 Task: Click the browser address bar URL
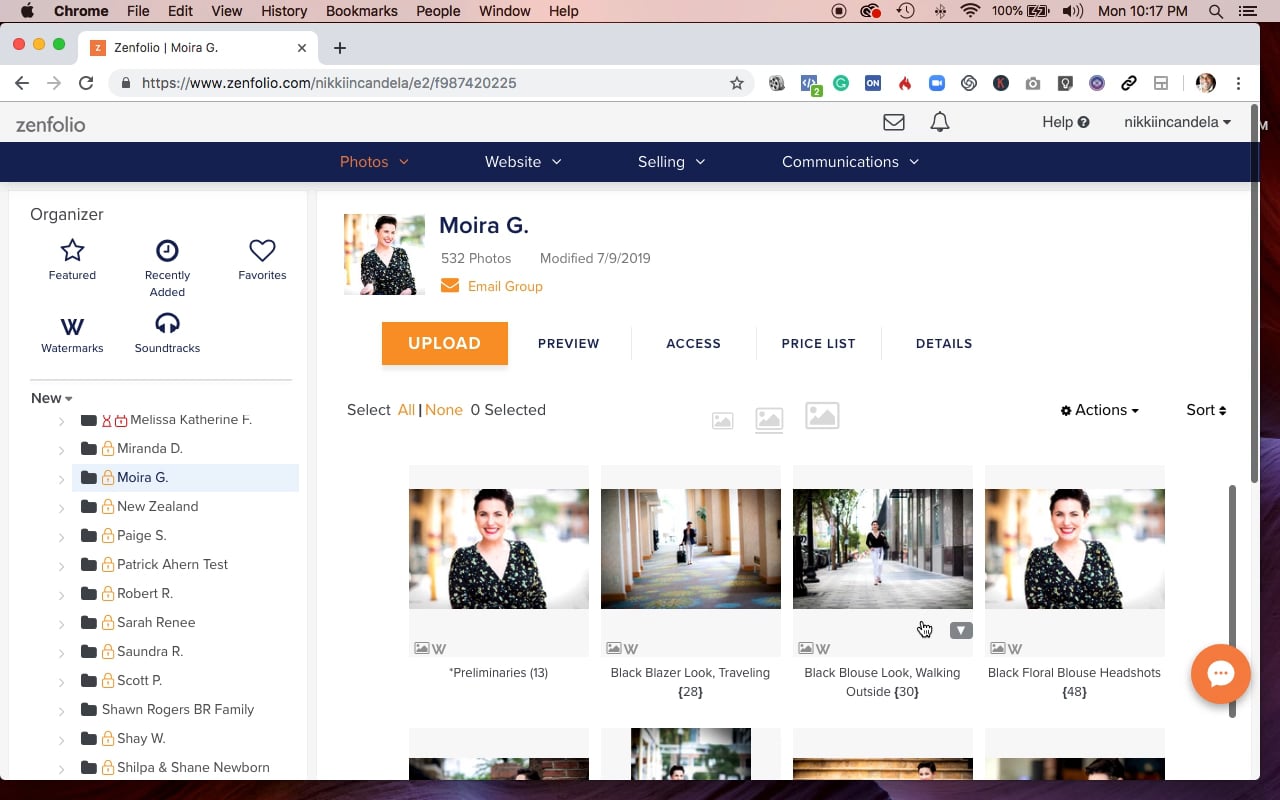(329, 83)
